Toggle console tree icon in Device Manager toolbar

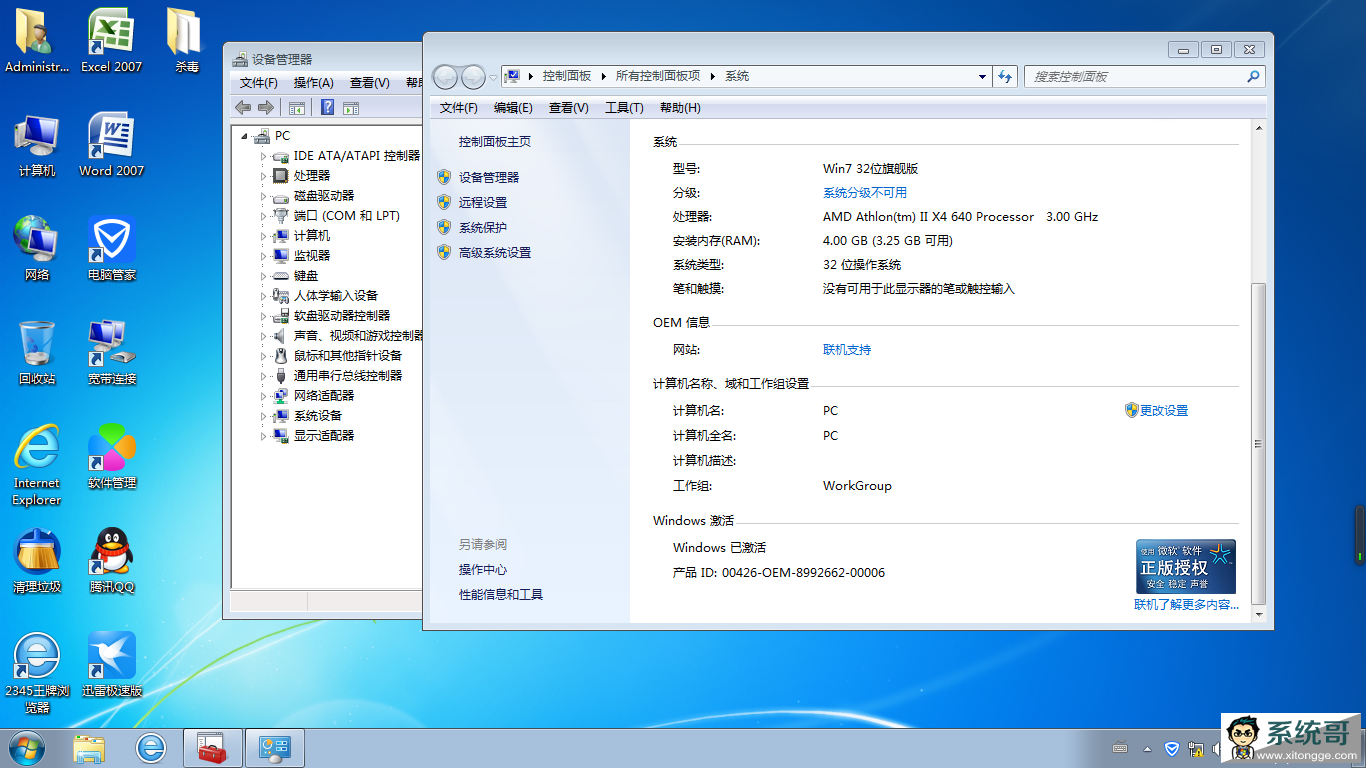[297, 108]
